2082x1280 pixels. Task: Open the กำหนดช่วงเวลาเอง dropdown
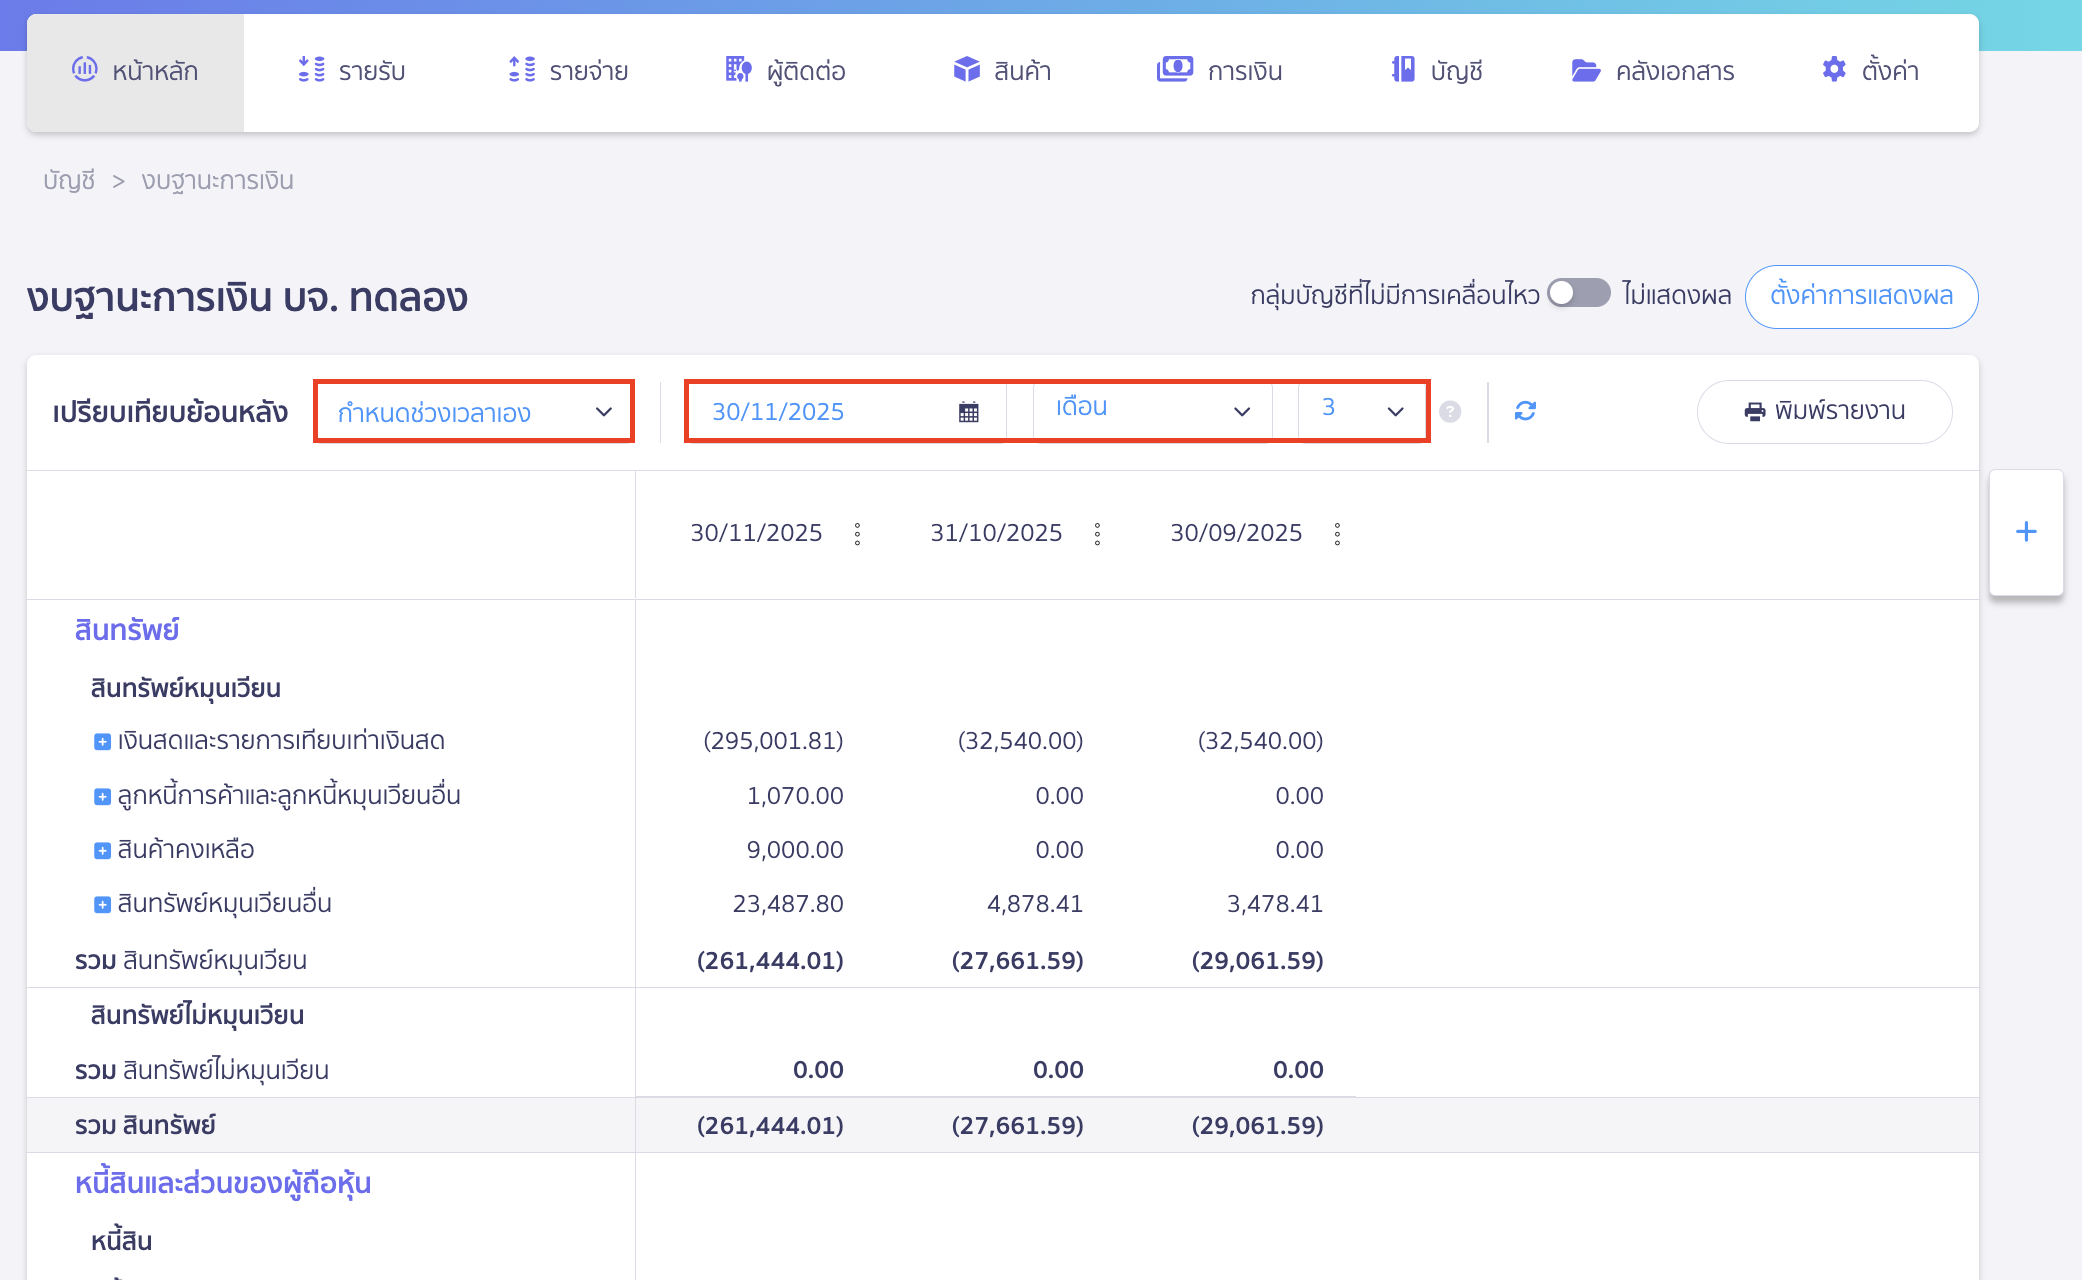point(474,412)
